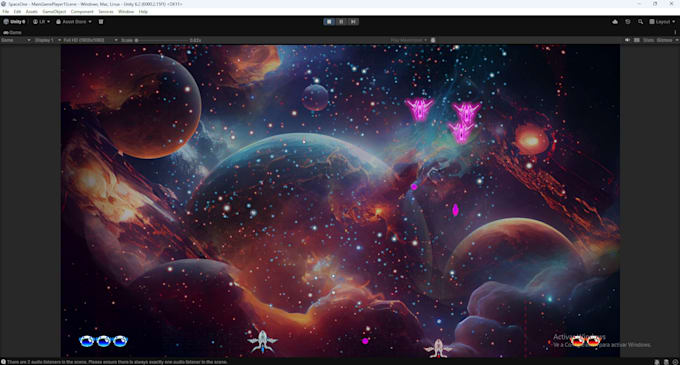The height and width of the screenshot is (365, 680).
Task: Stop play mode with the Play button
Action: (x=329, y=22)
